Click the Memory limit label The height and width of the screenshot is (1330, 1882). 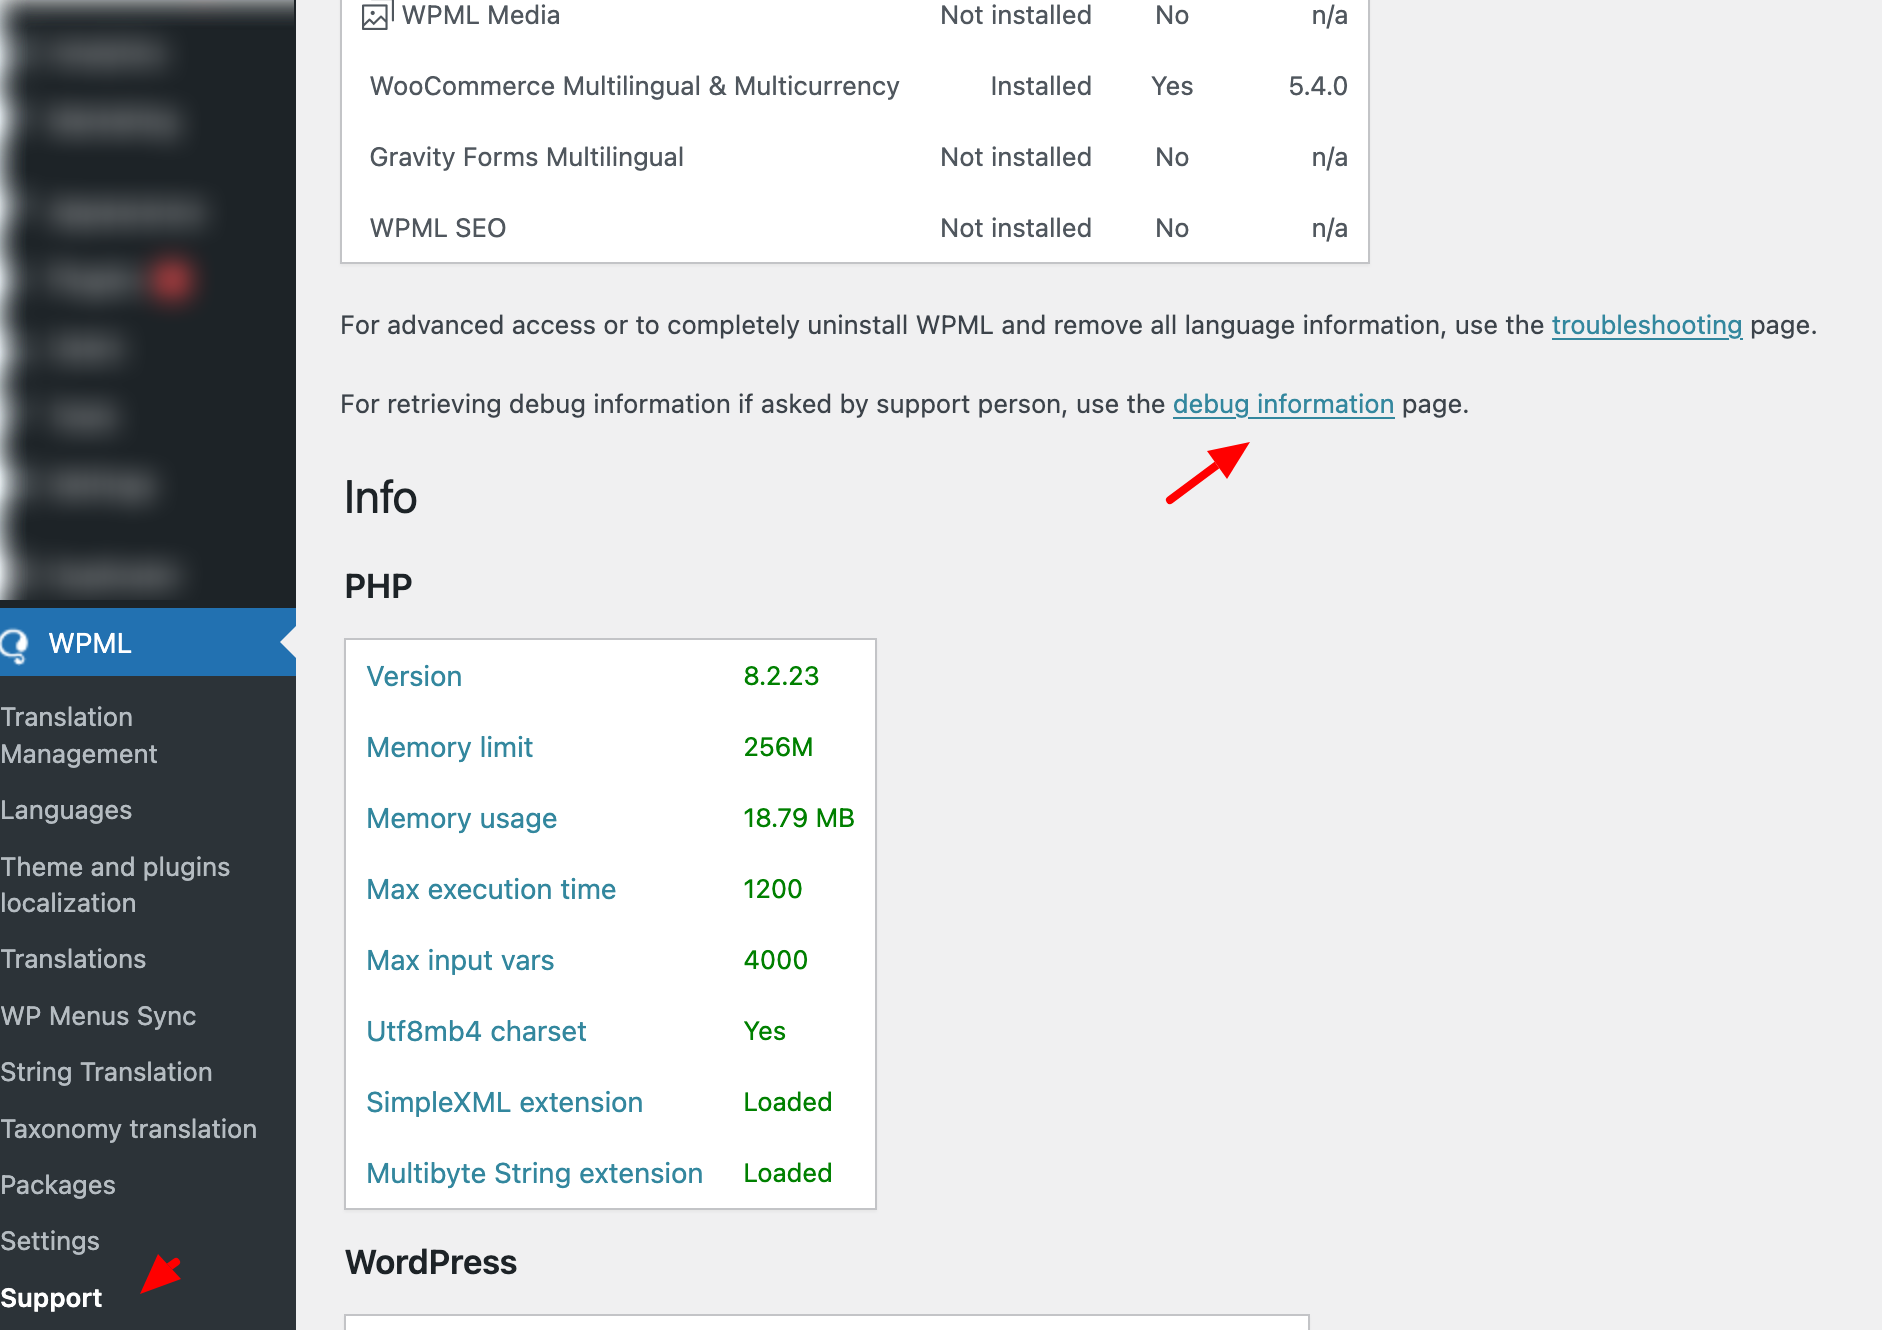pos(449,747)
